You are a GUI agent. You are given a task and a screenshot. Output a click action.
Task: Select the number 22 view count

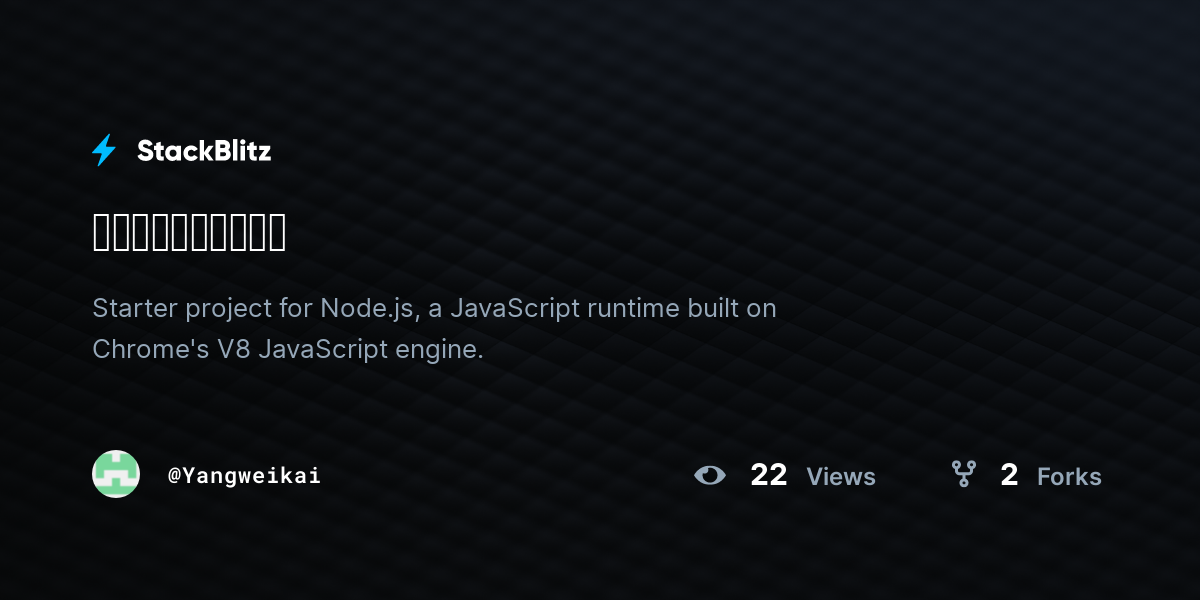pos(768,475)
